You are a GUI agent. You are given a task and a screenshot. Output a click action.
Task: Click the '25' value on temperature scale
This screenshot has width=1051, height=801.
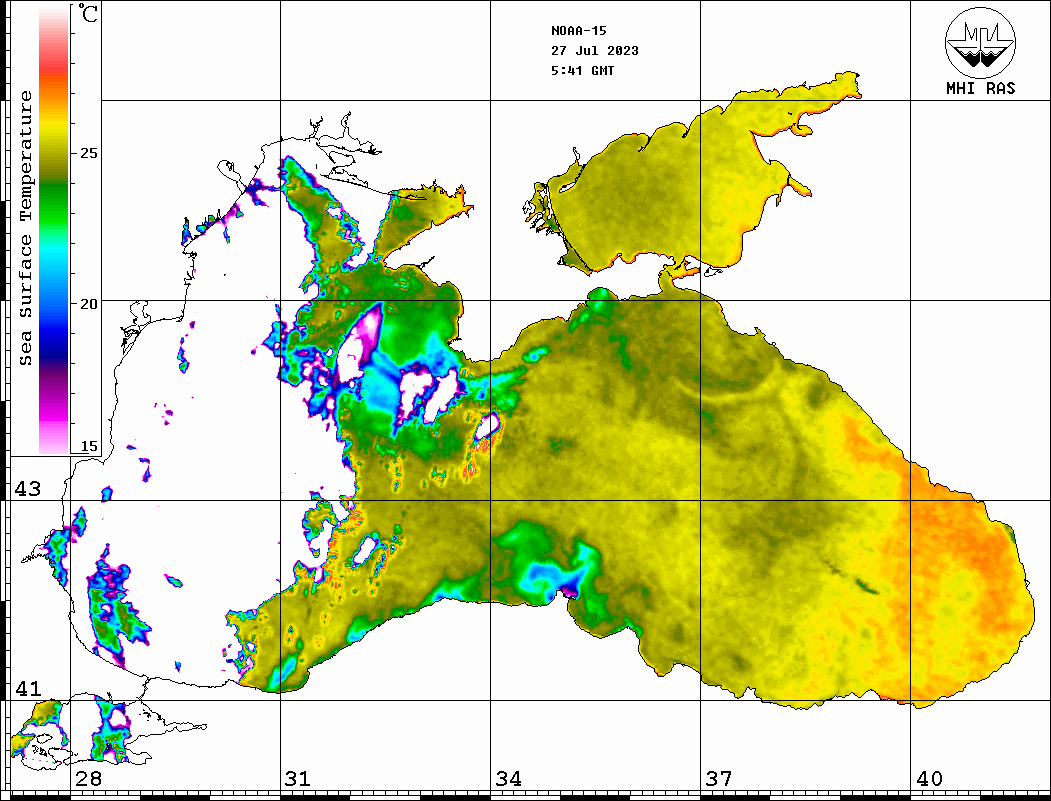(88, 153)
